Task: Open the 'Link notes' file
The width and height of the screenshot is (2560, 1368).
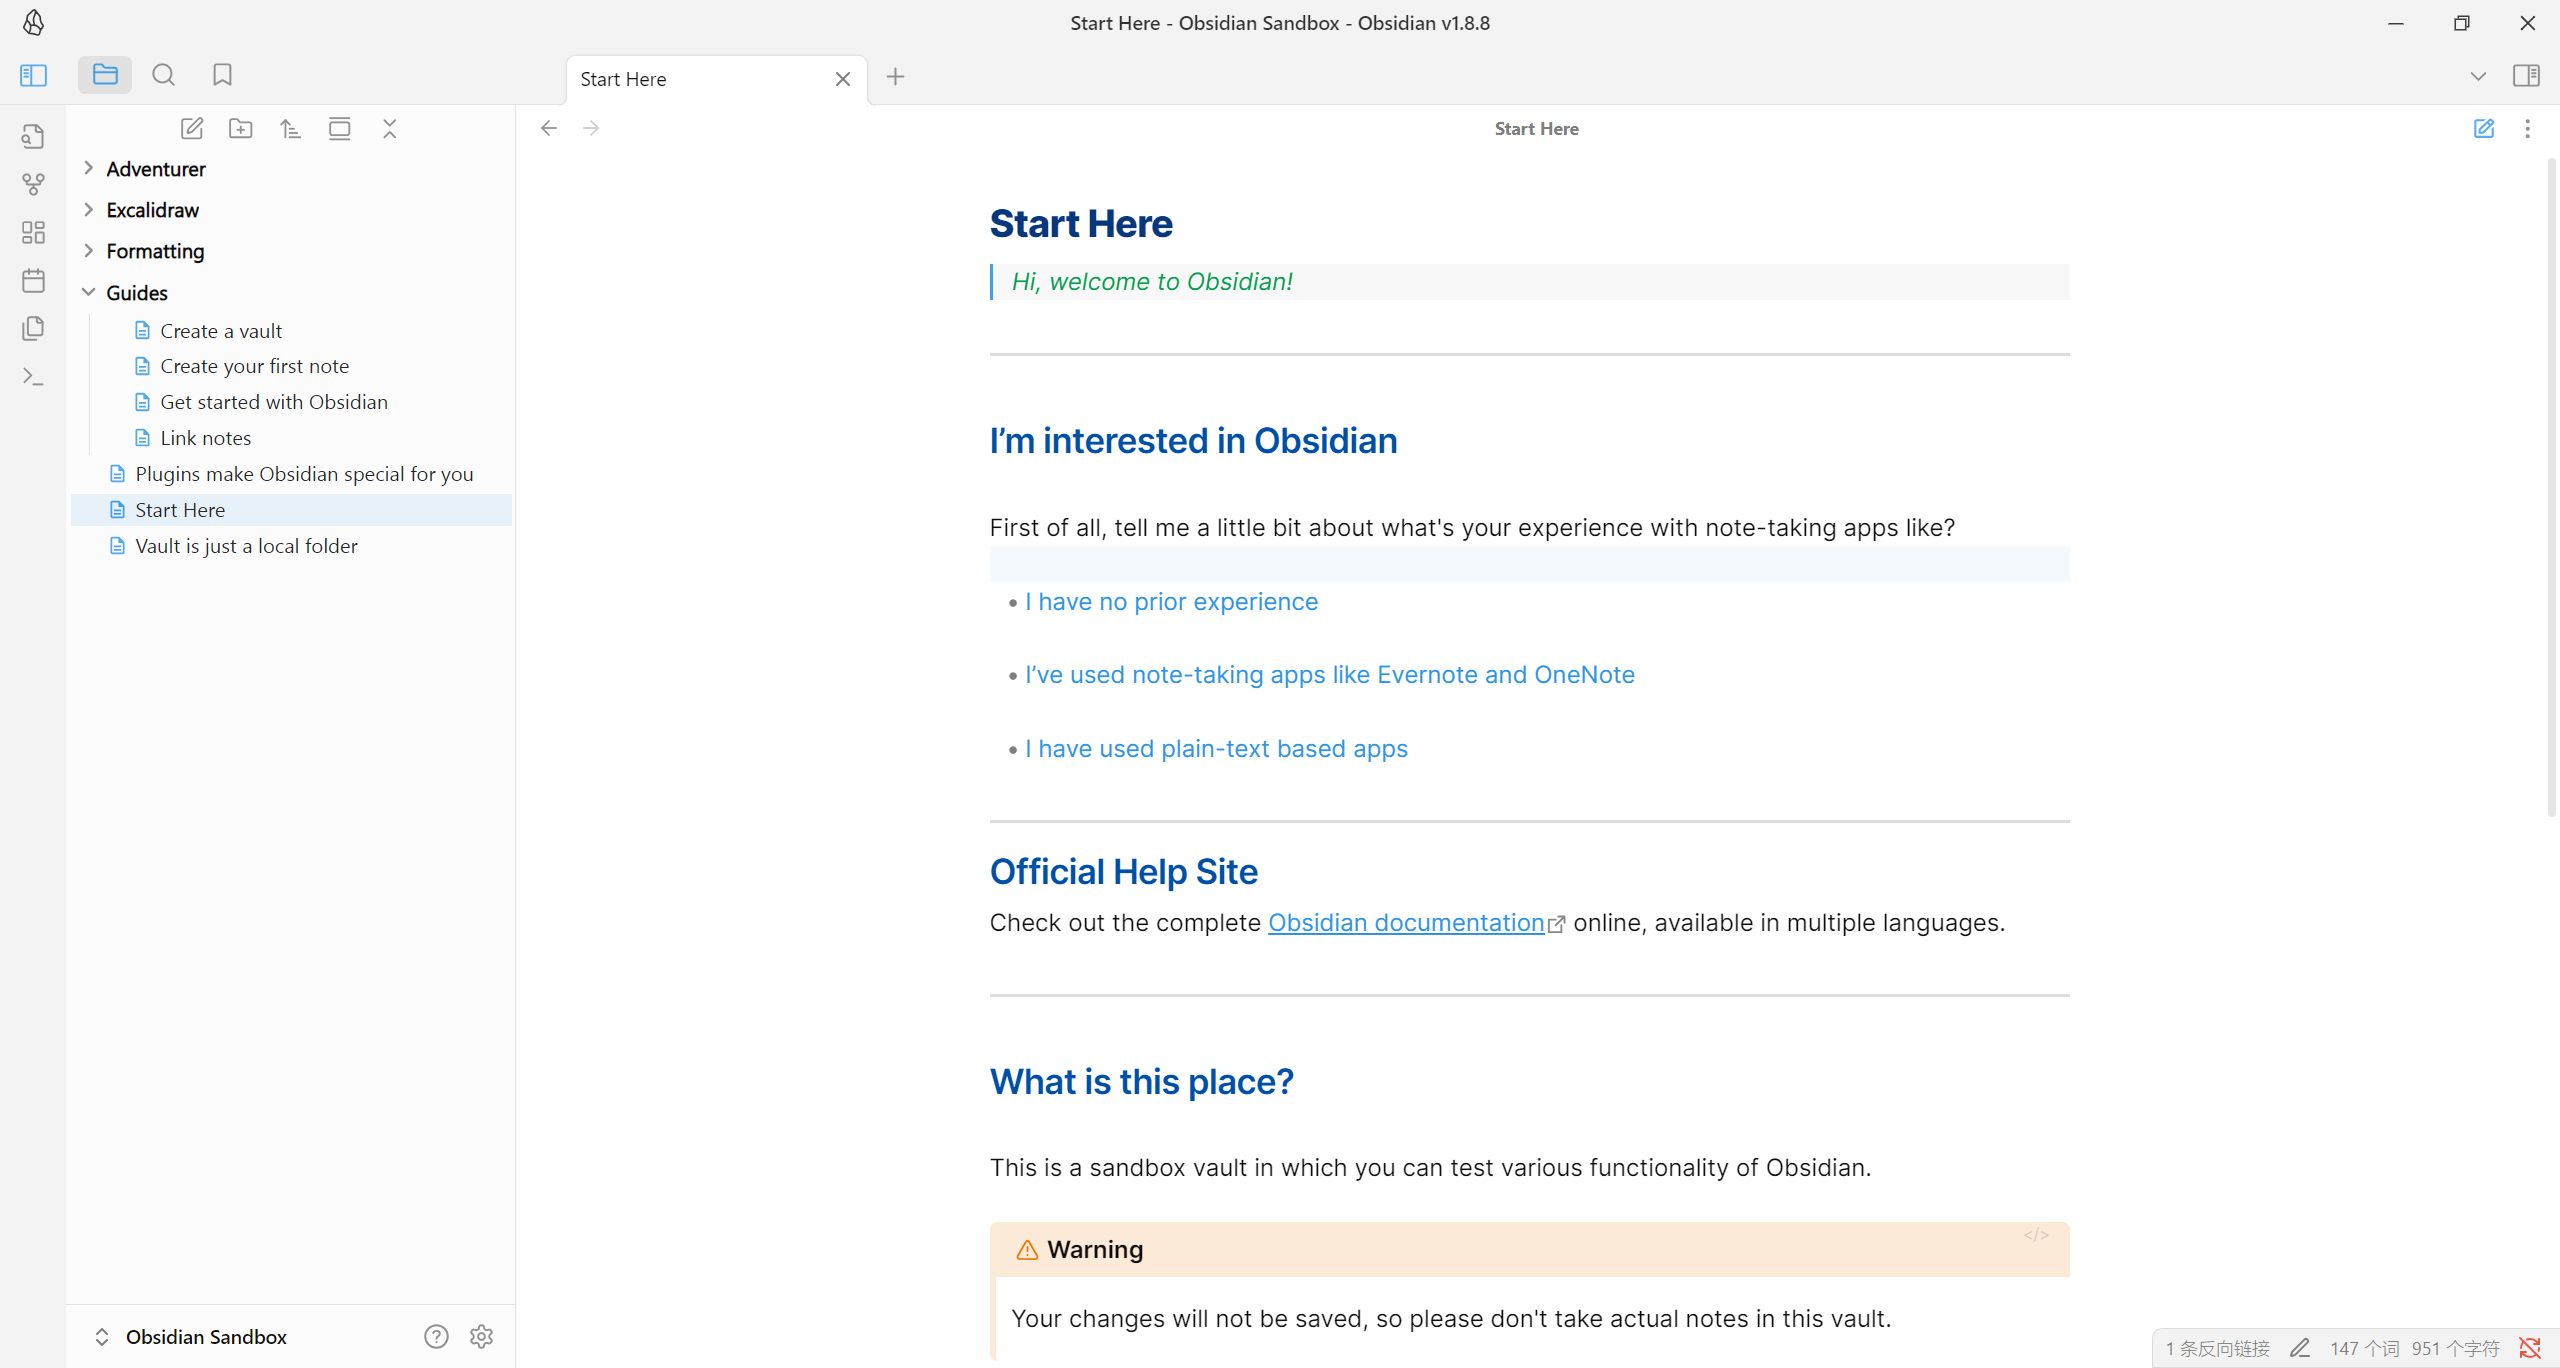Action: [x=205, y=438]
